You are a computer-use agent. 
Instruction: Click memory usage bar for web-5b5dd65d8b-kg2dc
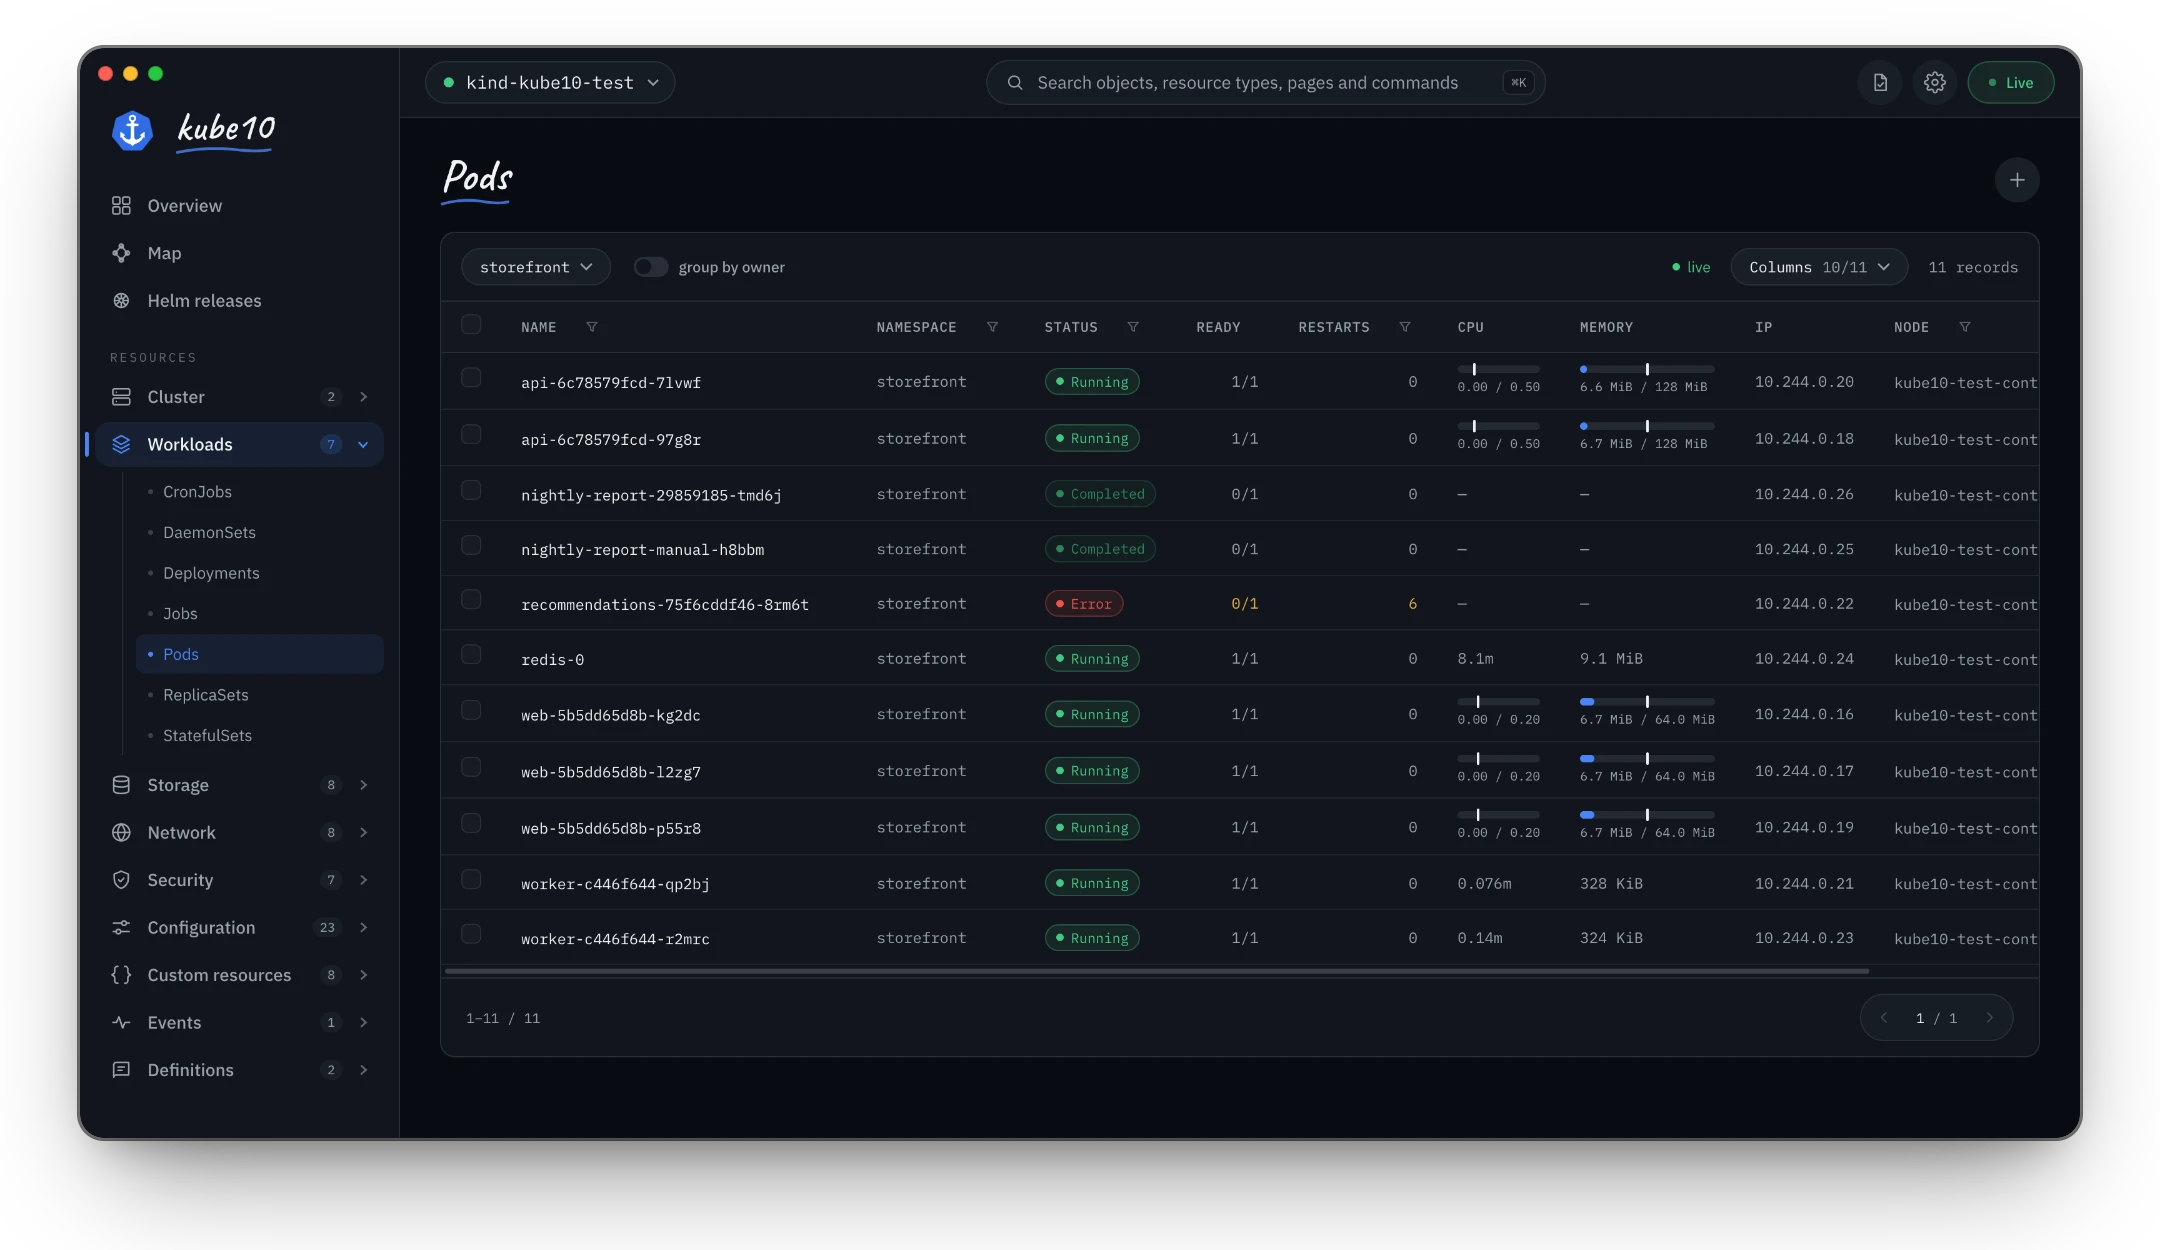coord(1647,702)
